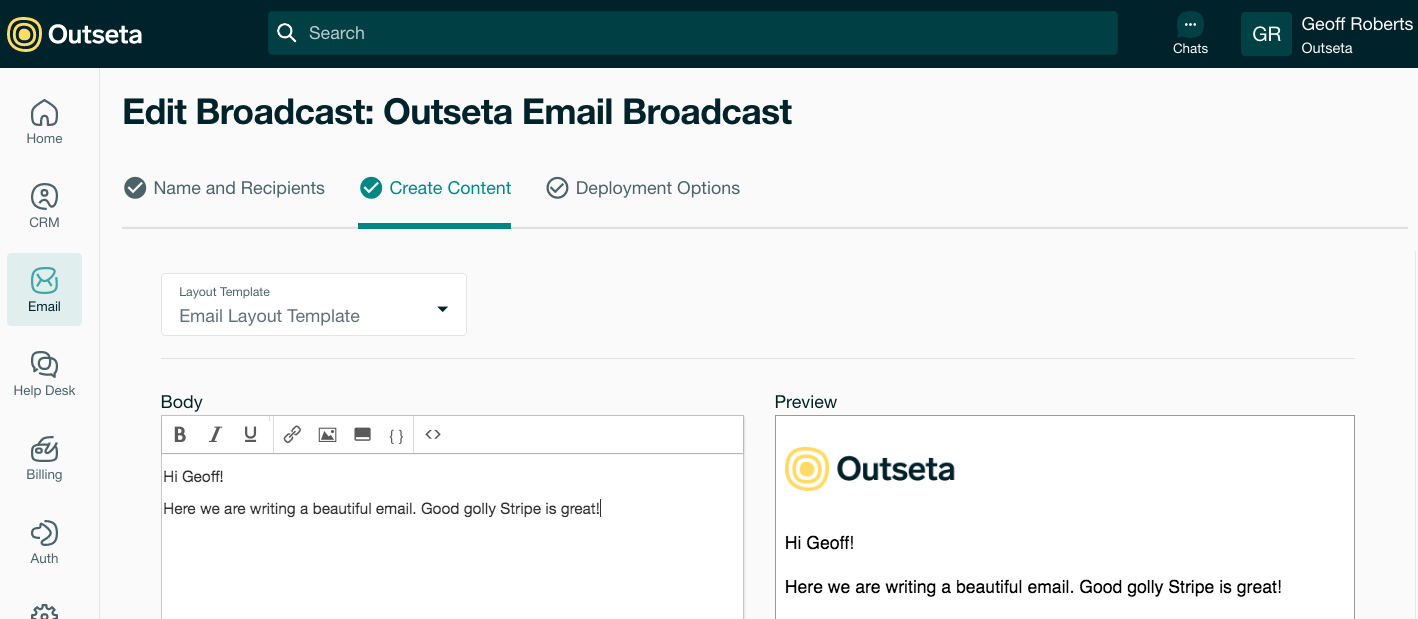
Task: Toggle italic formatting in Body editor
Action: 215,435
